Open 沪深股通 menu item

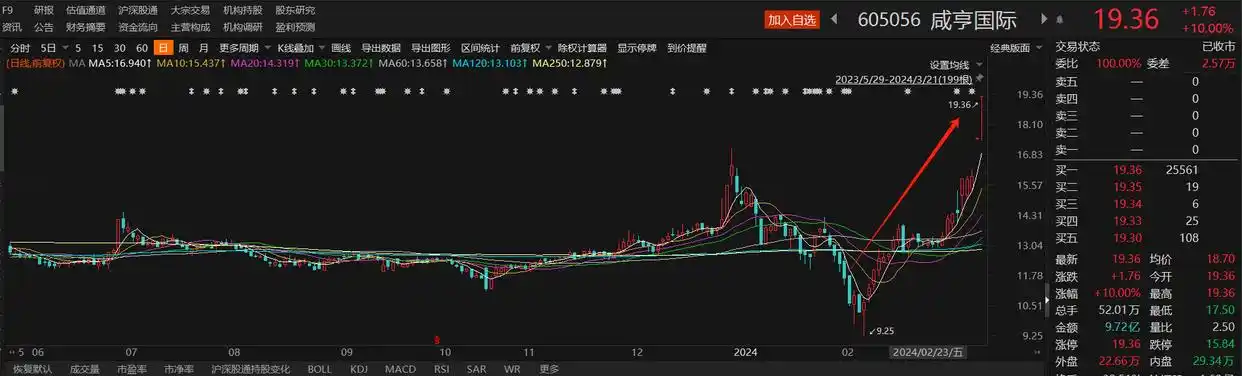(138, 10)
